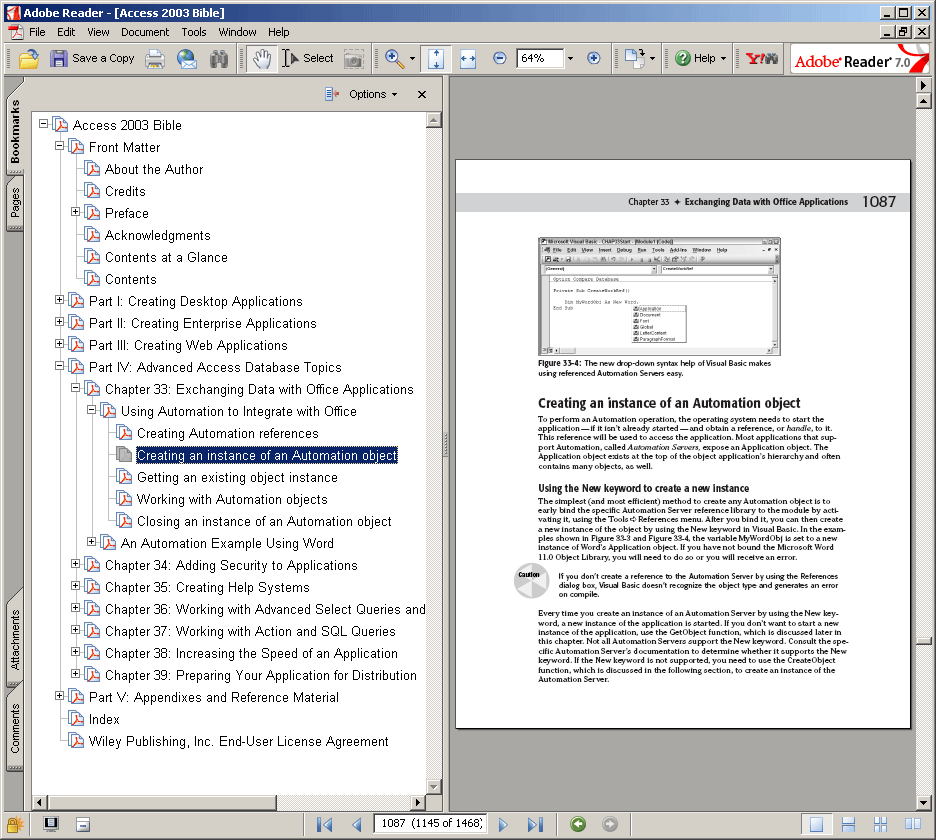This screenshot has width=936, height=840.
Task: Click the zoom percentage field showing 64%
Action: pos(540,59)
